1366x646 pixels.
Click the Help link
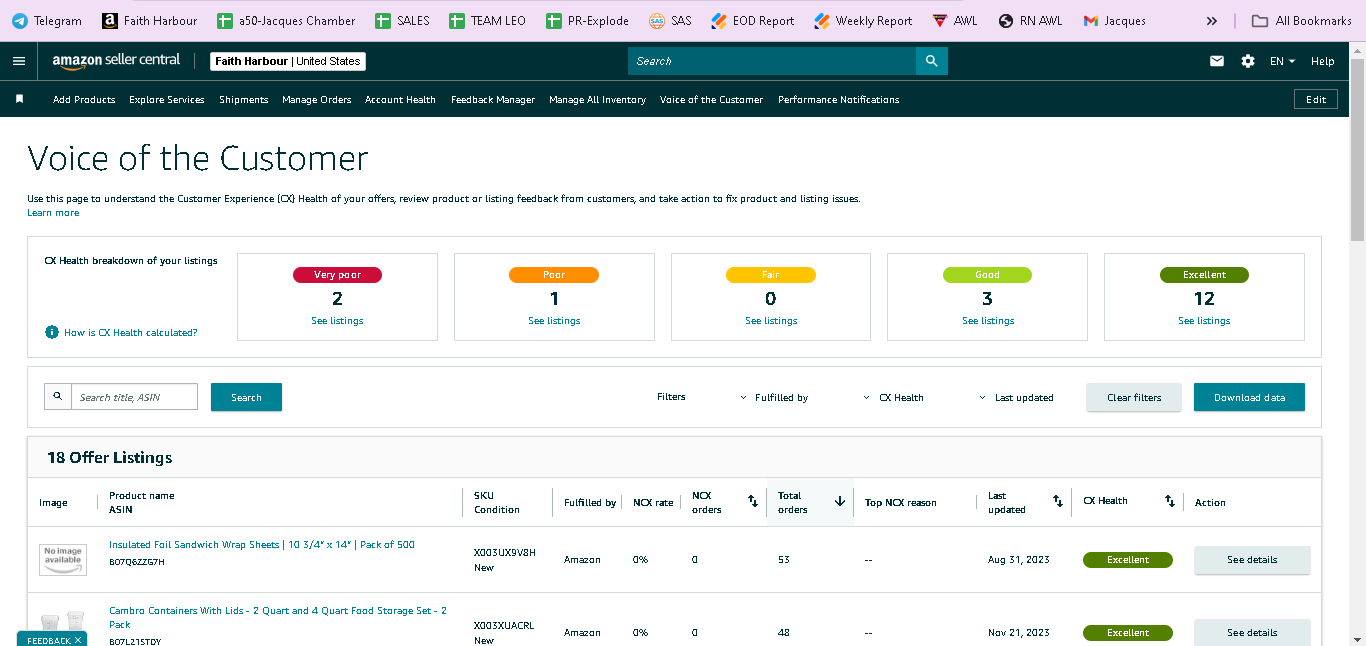tap(1322, 61)
